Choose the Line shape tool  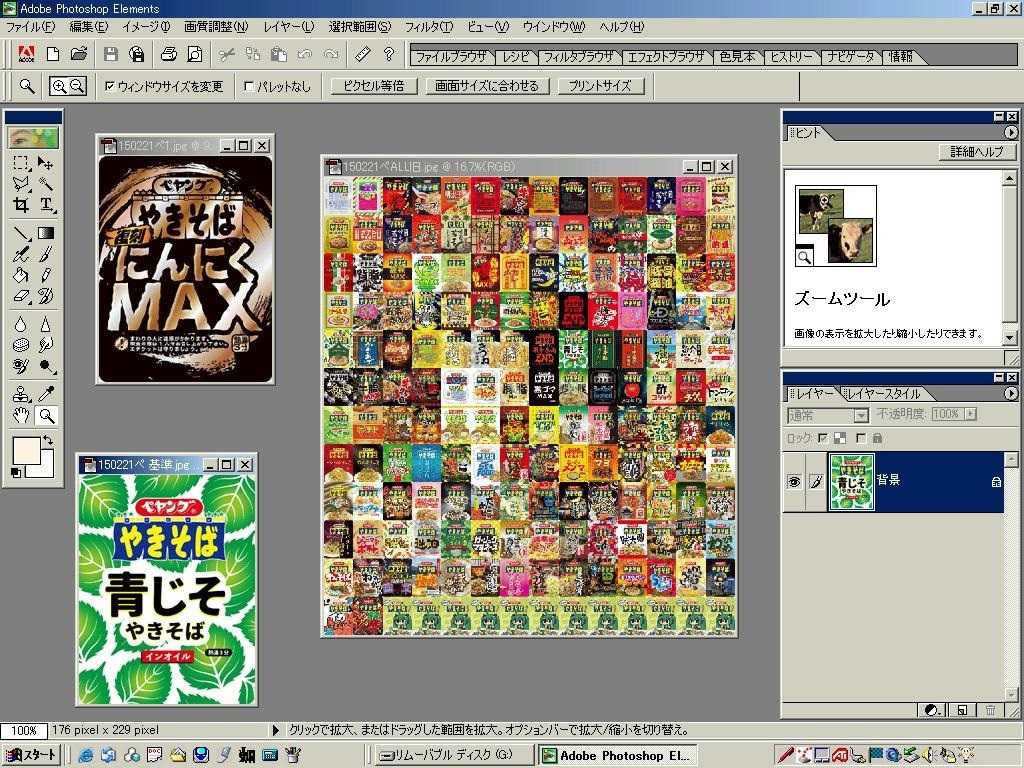click(21, 233)
